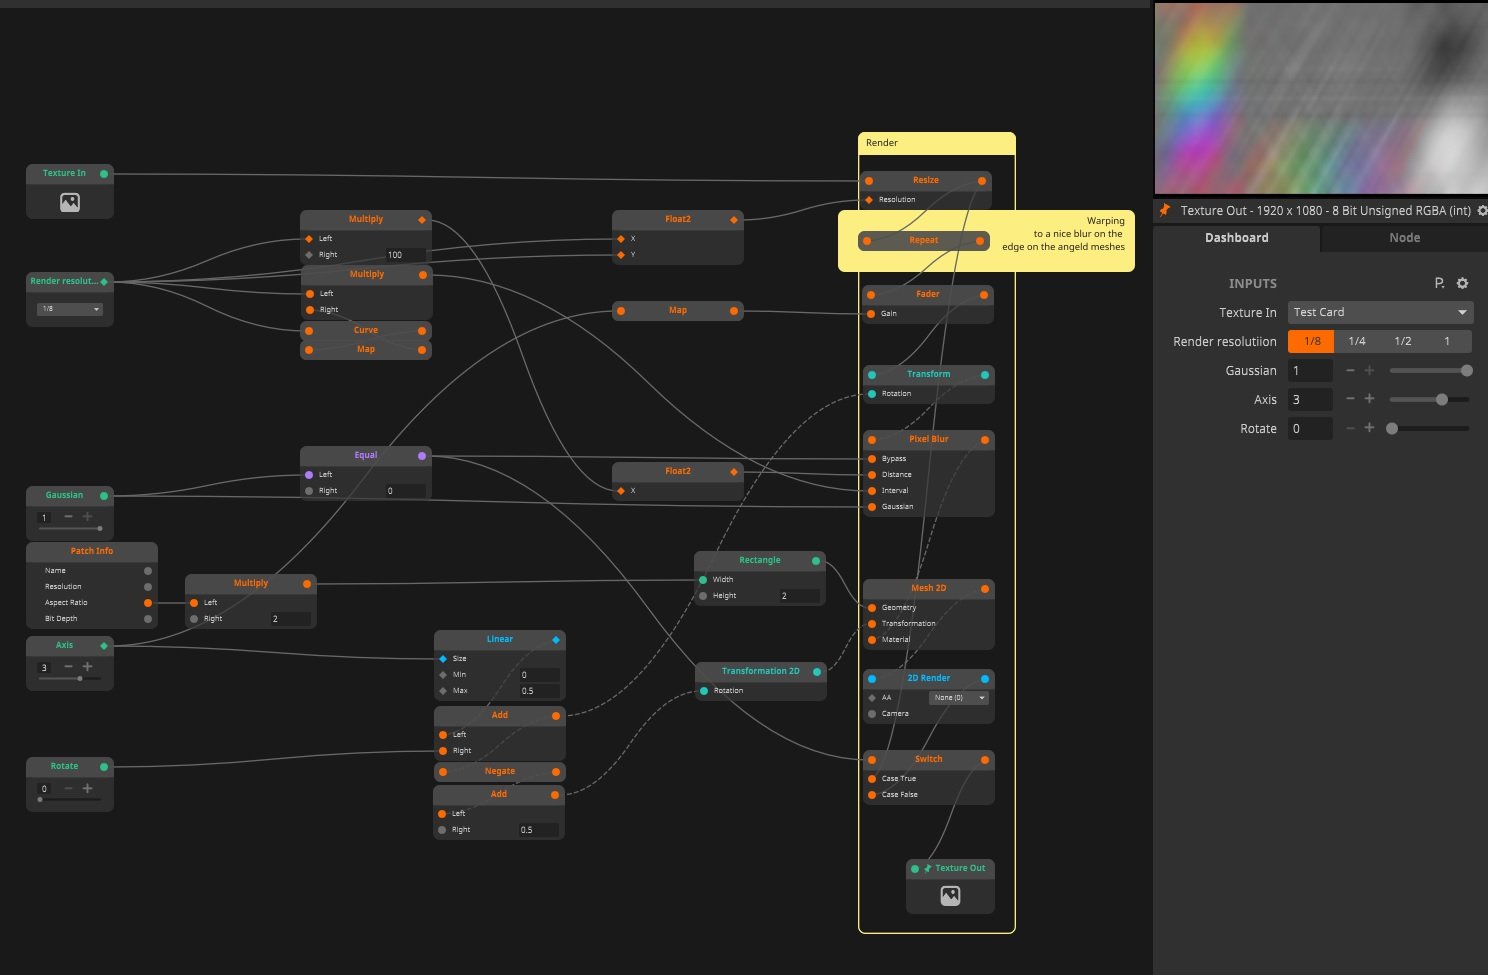The width and height of the screenshot is (1488, 975).
Task: Click the plus icon on the Rotate node
Action: (87, 788)
